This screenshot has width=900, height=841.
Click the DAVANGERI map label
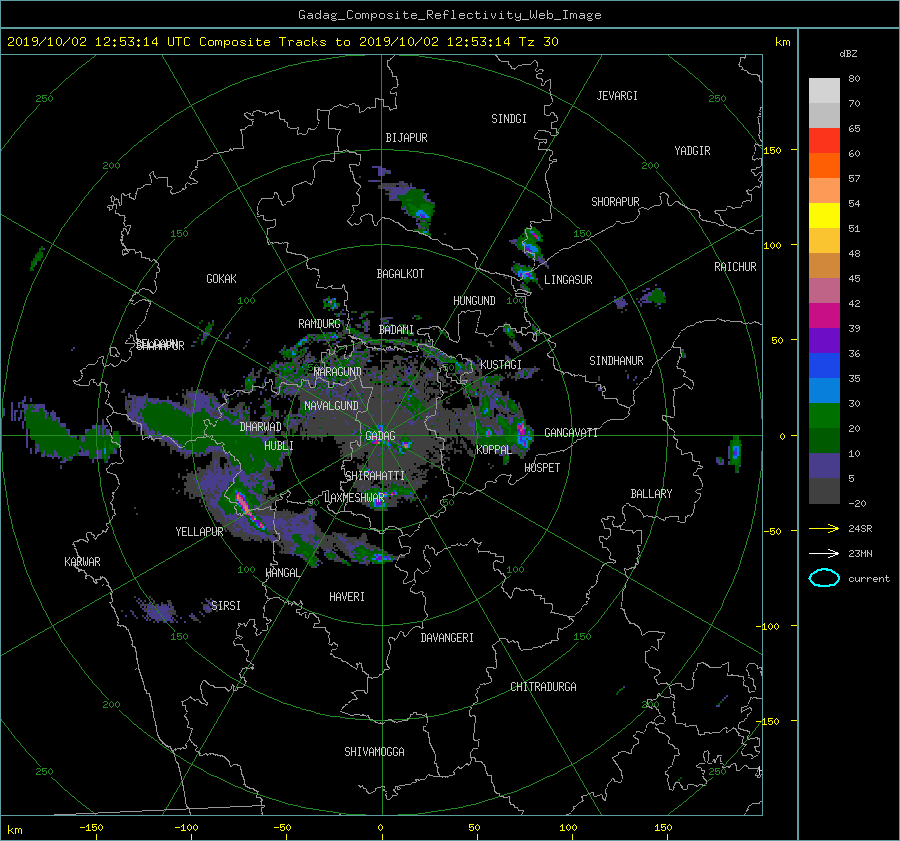pyautogui.click(x=447, y=638)
